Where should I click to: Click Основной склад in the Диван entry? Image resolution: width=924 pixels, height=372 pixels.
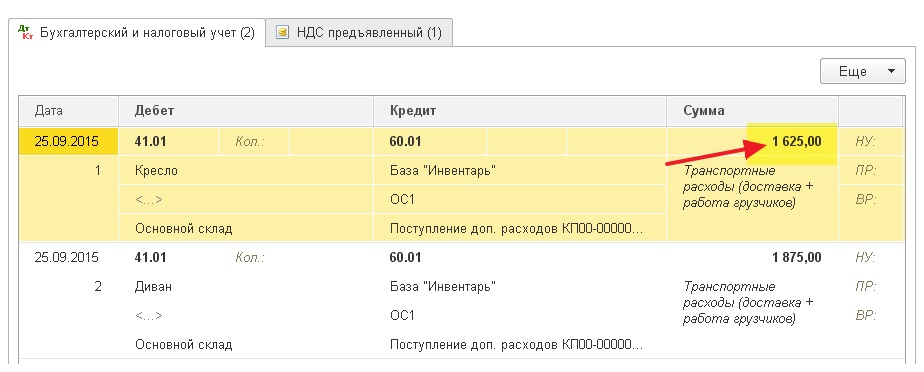183,345
